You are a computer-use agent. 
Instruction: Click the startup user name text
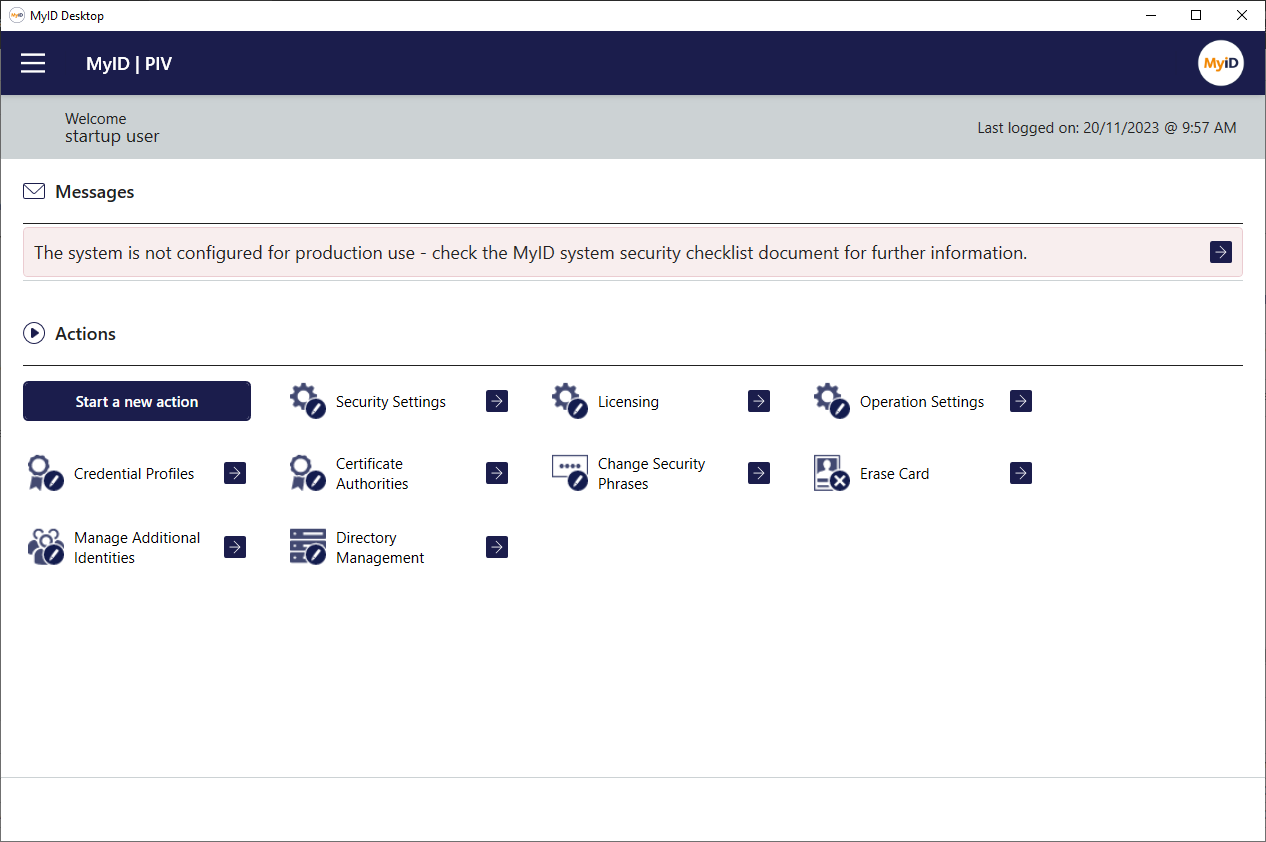pyautogui.click(x=112, y=137)
